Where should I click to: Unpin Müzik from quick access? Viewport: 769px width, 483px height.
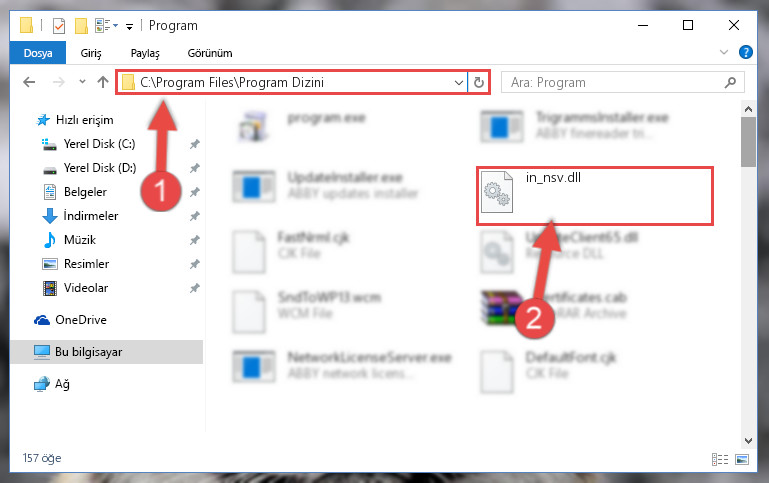pos(195,240)
